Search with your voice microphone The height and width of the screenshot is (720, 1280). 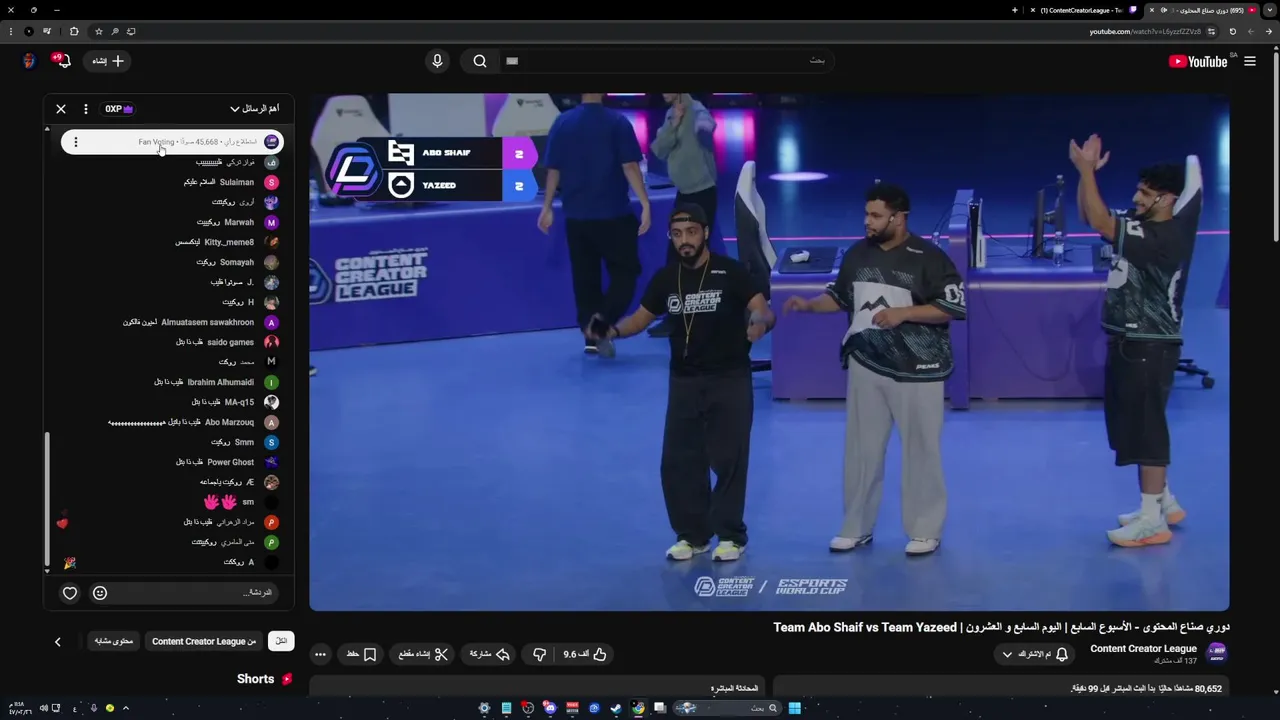(437, 61)
